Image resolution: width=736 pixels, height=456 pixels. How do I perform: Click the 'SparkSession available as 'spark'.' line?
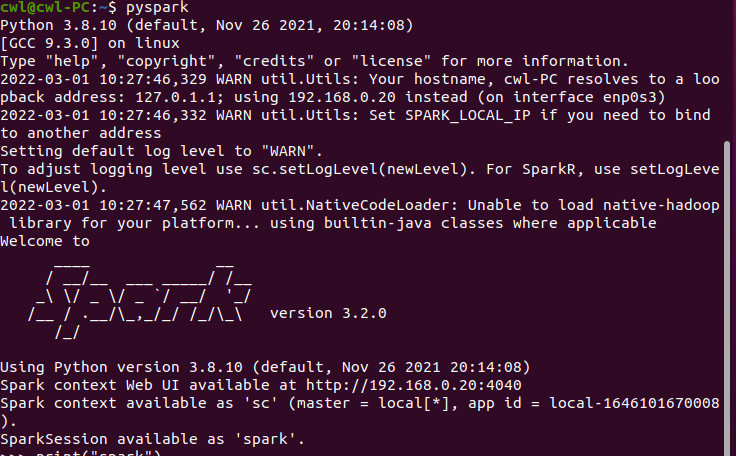153,440
